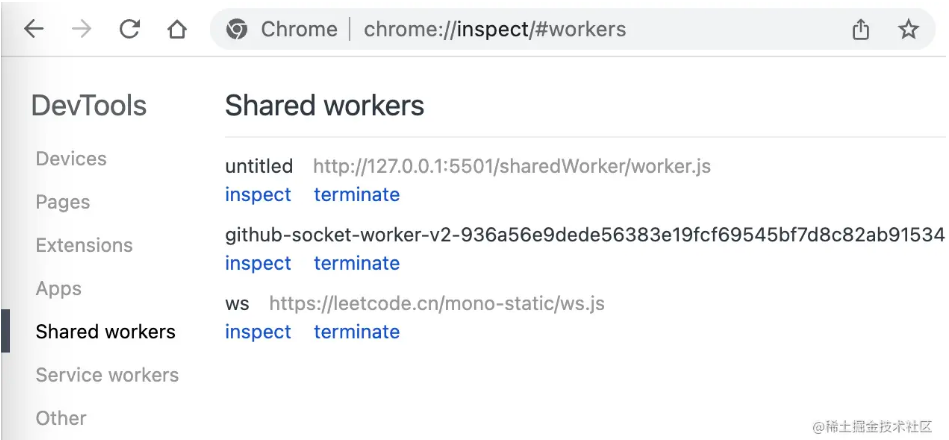Viewport: 949px width, 440px height.
Task: Open the Other section
Action: pyautogui.click(x=61, y=418)
